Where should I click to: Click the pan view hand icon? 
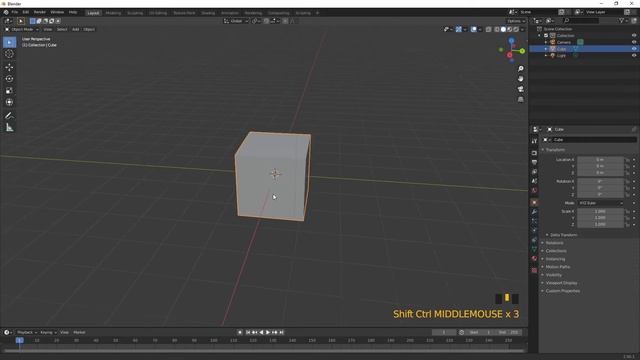(x=520, y=79)
